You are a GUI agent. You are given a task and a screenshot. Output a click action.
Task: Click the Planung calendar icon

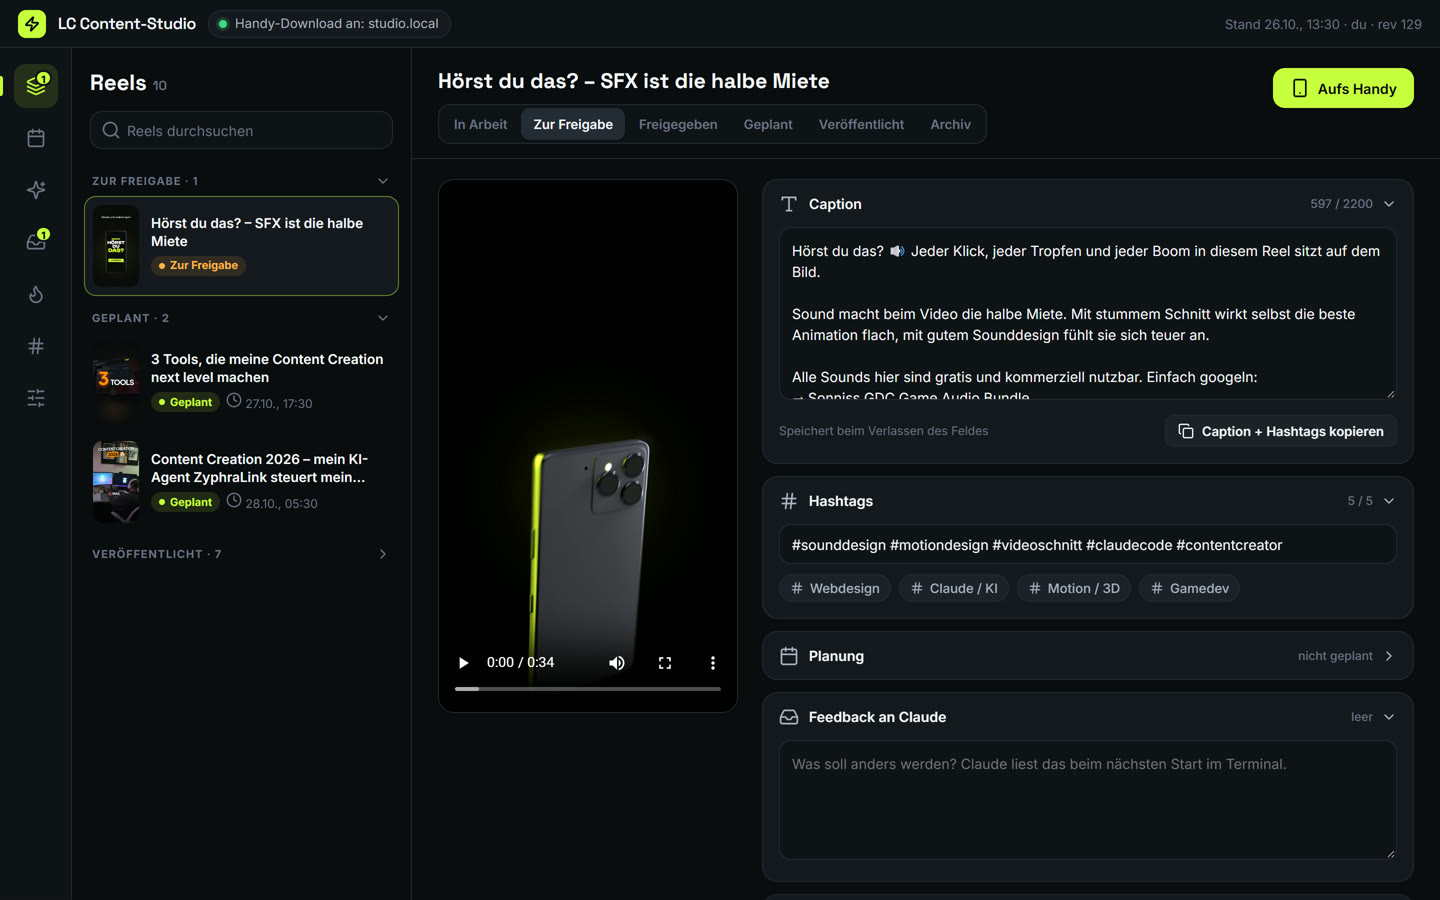point(789,656)
